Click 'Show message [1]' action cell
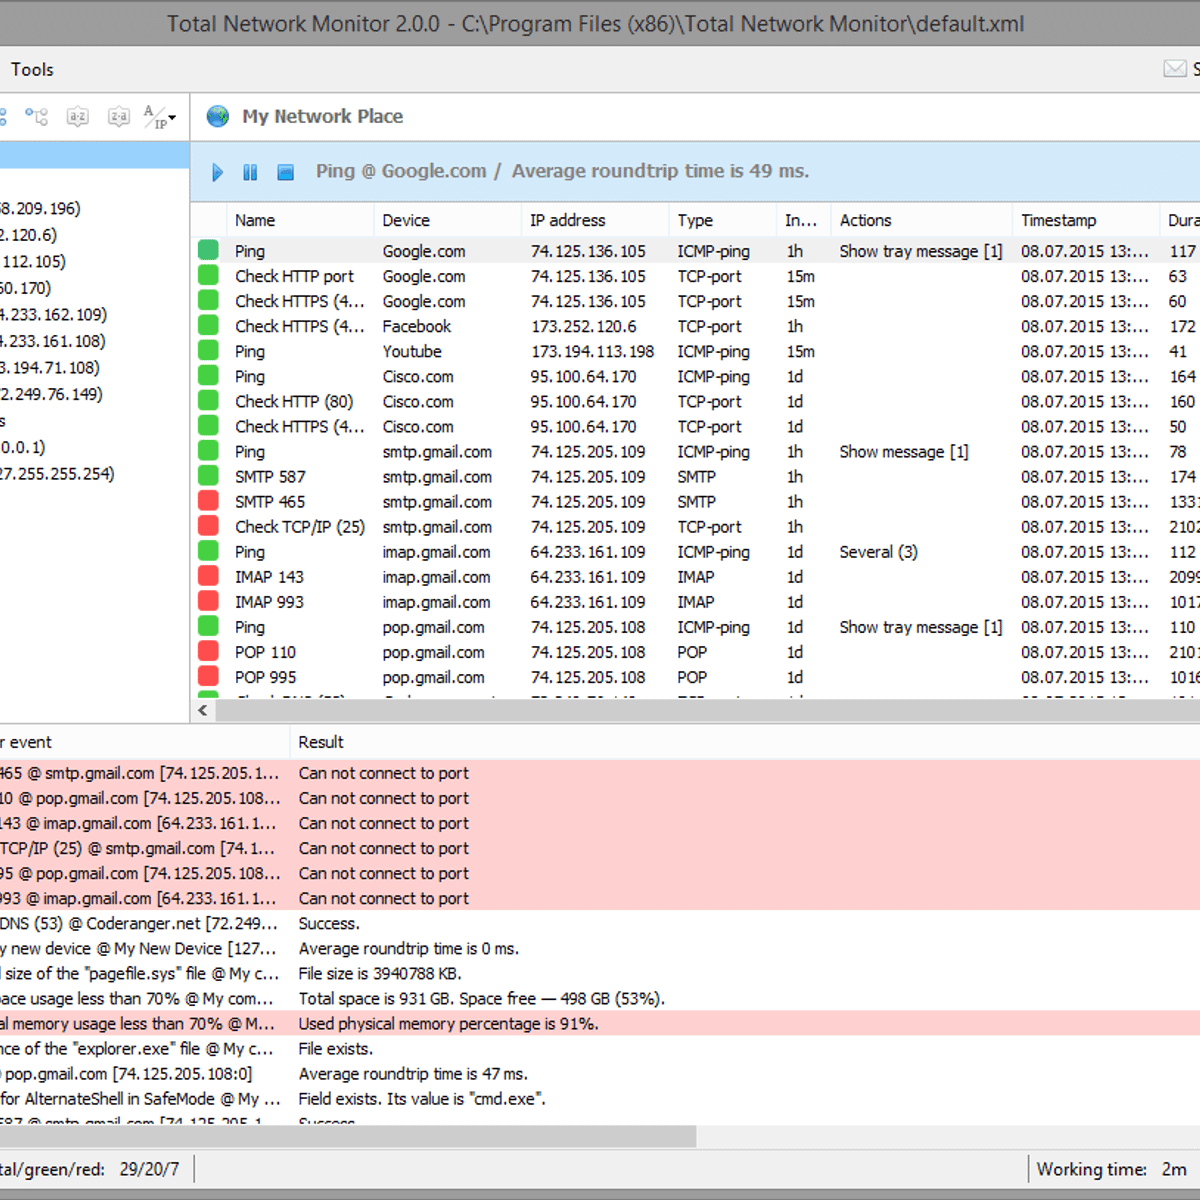 click(904, 452)
